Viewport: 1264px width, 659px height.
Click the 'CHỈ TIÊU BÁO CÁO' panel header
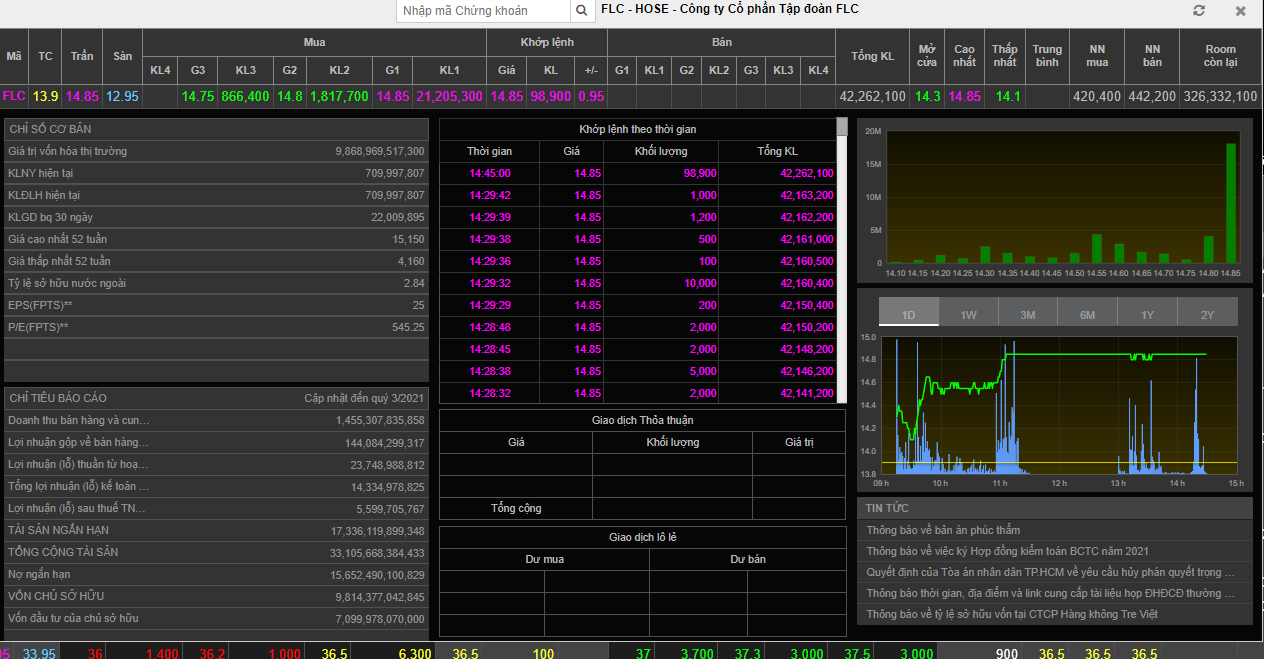tap(216, 398)
